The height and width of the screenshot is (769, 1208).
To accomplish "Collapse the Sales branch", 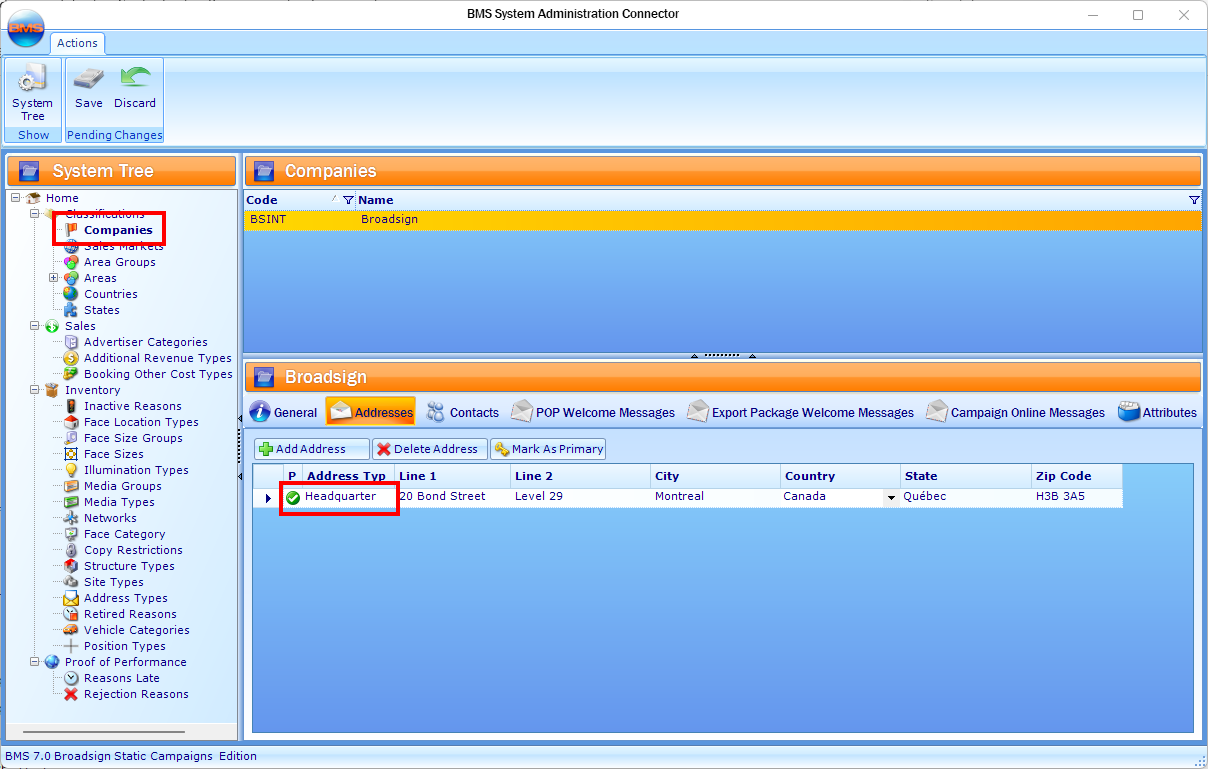I will pyautogui.click(x=35, y=326).
